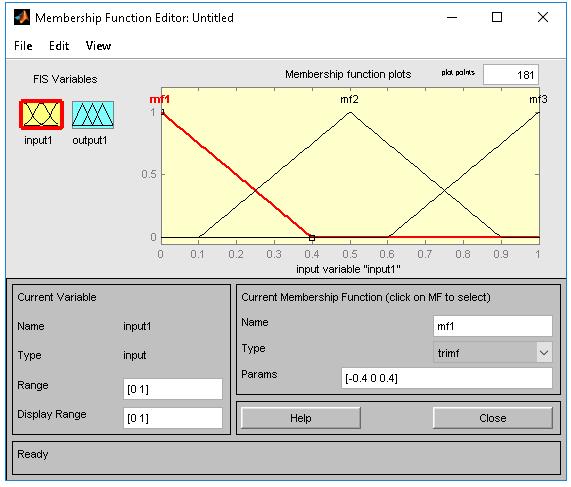
Task: Click the plot points input field
Action: (x=511, y=75)
